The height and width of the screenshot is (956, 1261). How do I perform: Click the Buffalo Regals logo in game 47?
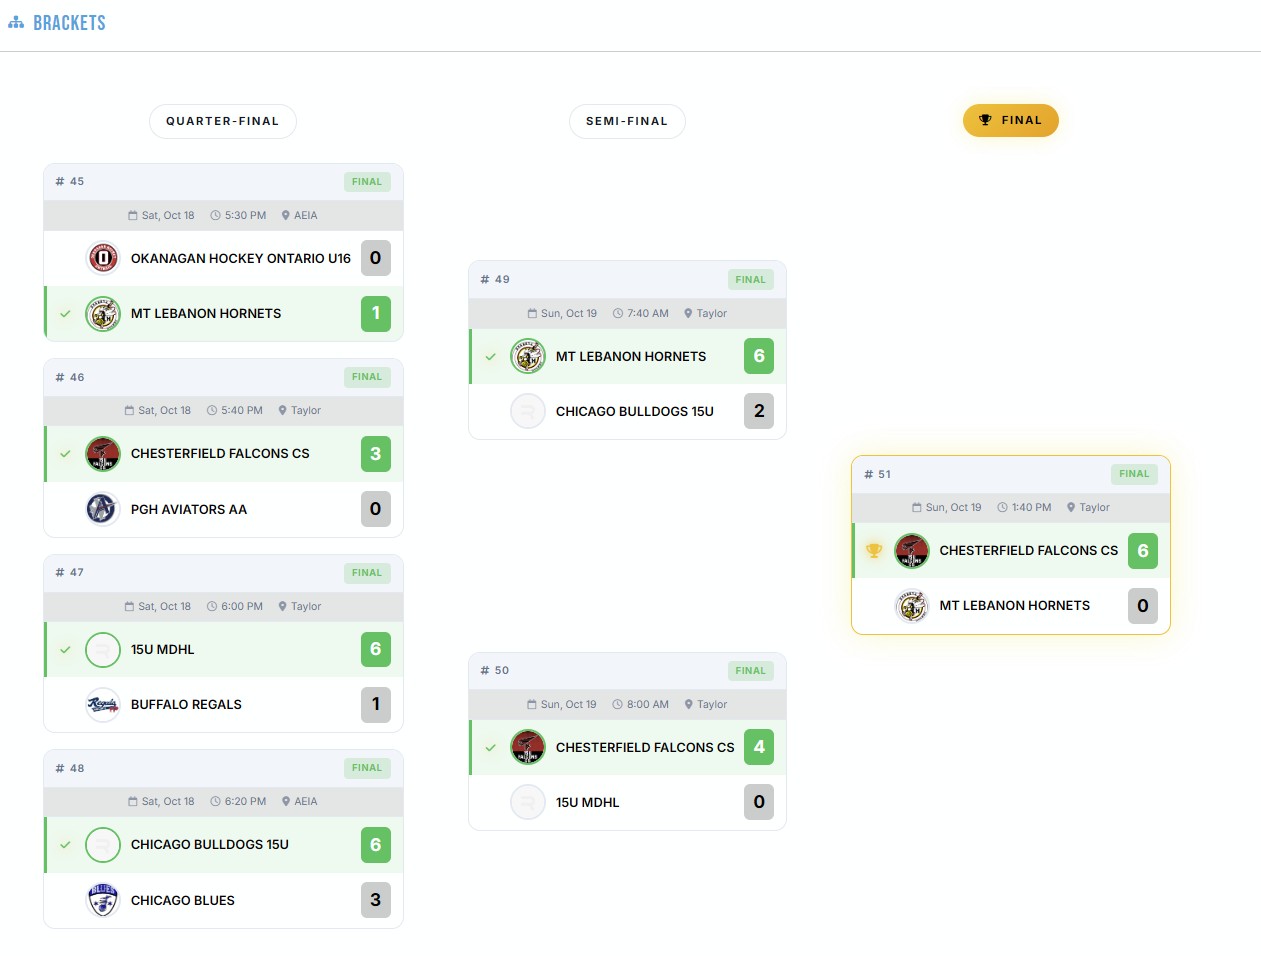coord(102,705)
